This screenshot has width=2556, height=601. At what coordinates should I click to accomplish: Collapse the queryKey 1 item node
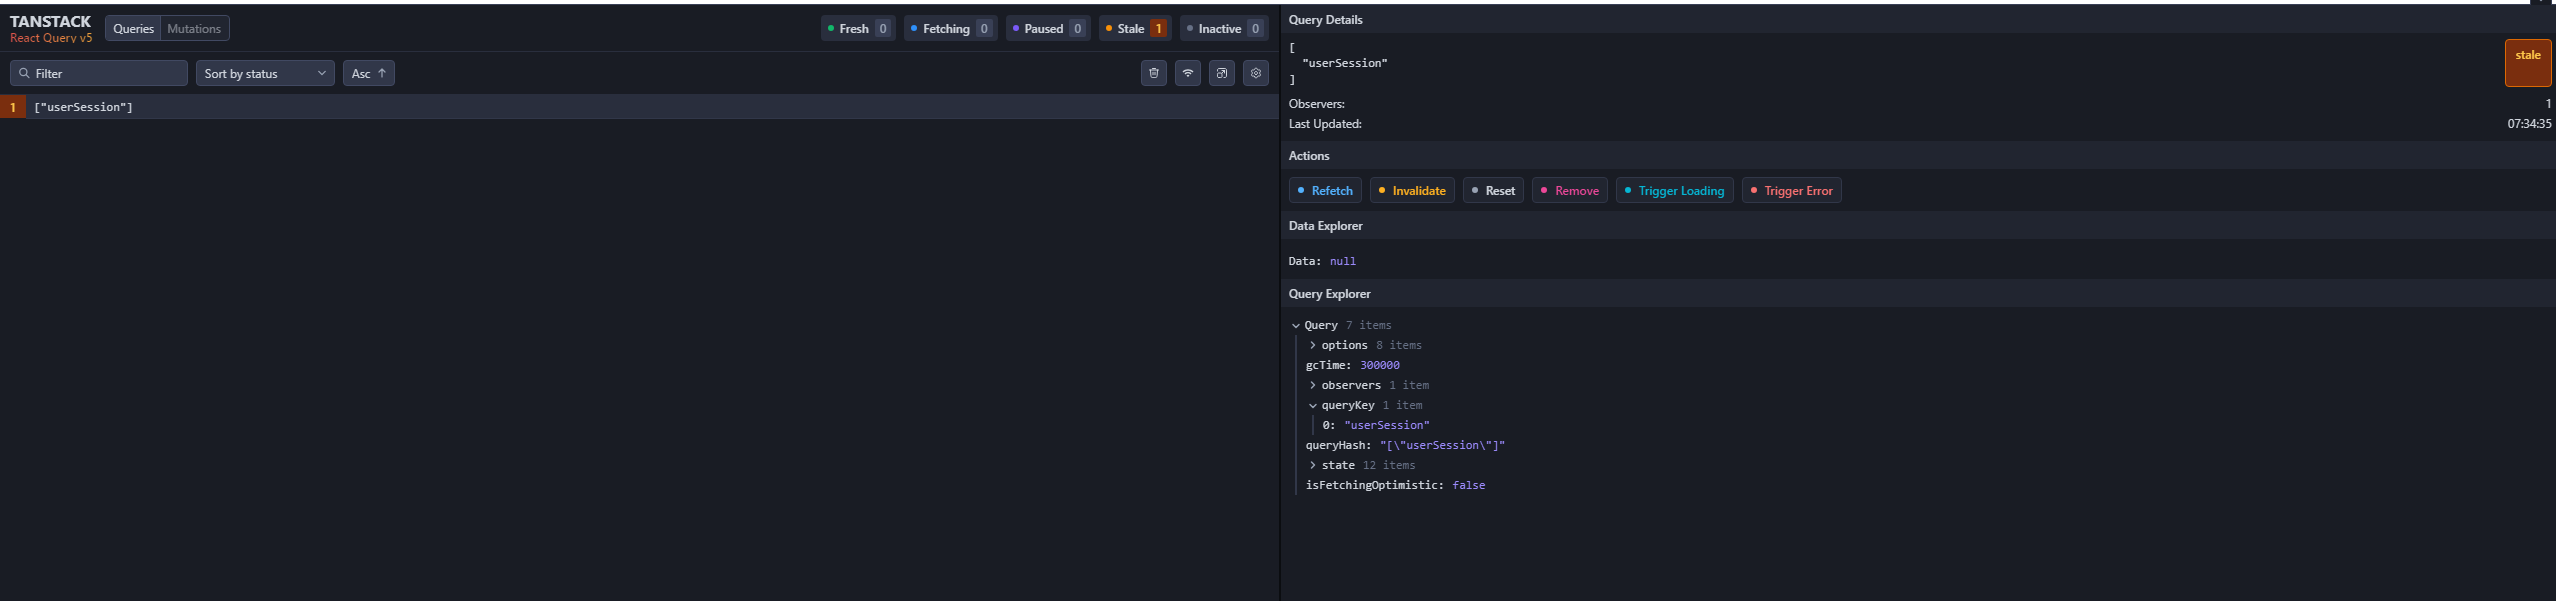pos(1365,405)
